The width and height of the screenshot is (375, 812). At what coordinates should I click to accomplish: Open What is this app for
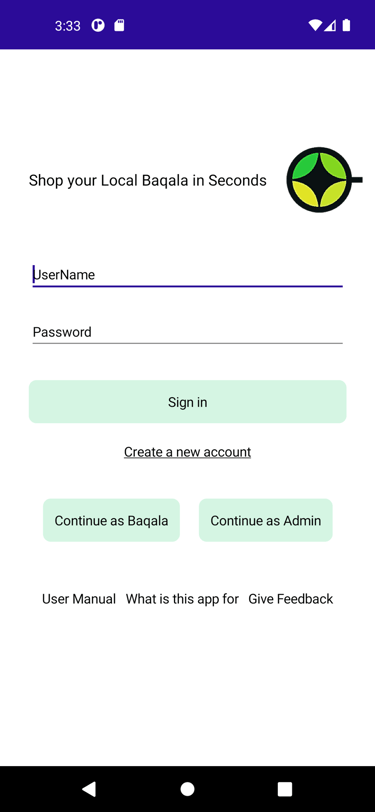coord(182,599)
